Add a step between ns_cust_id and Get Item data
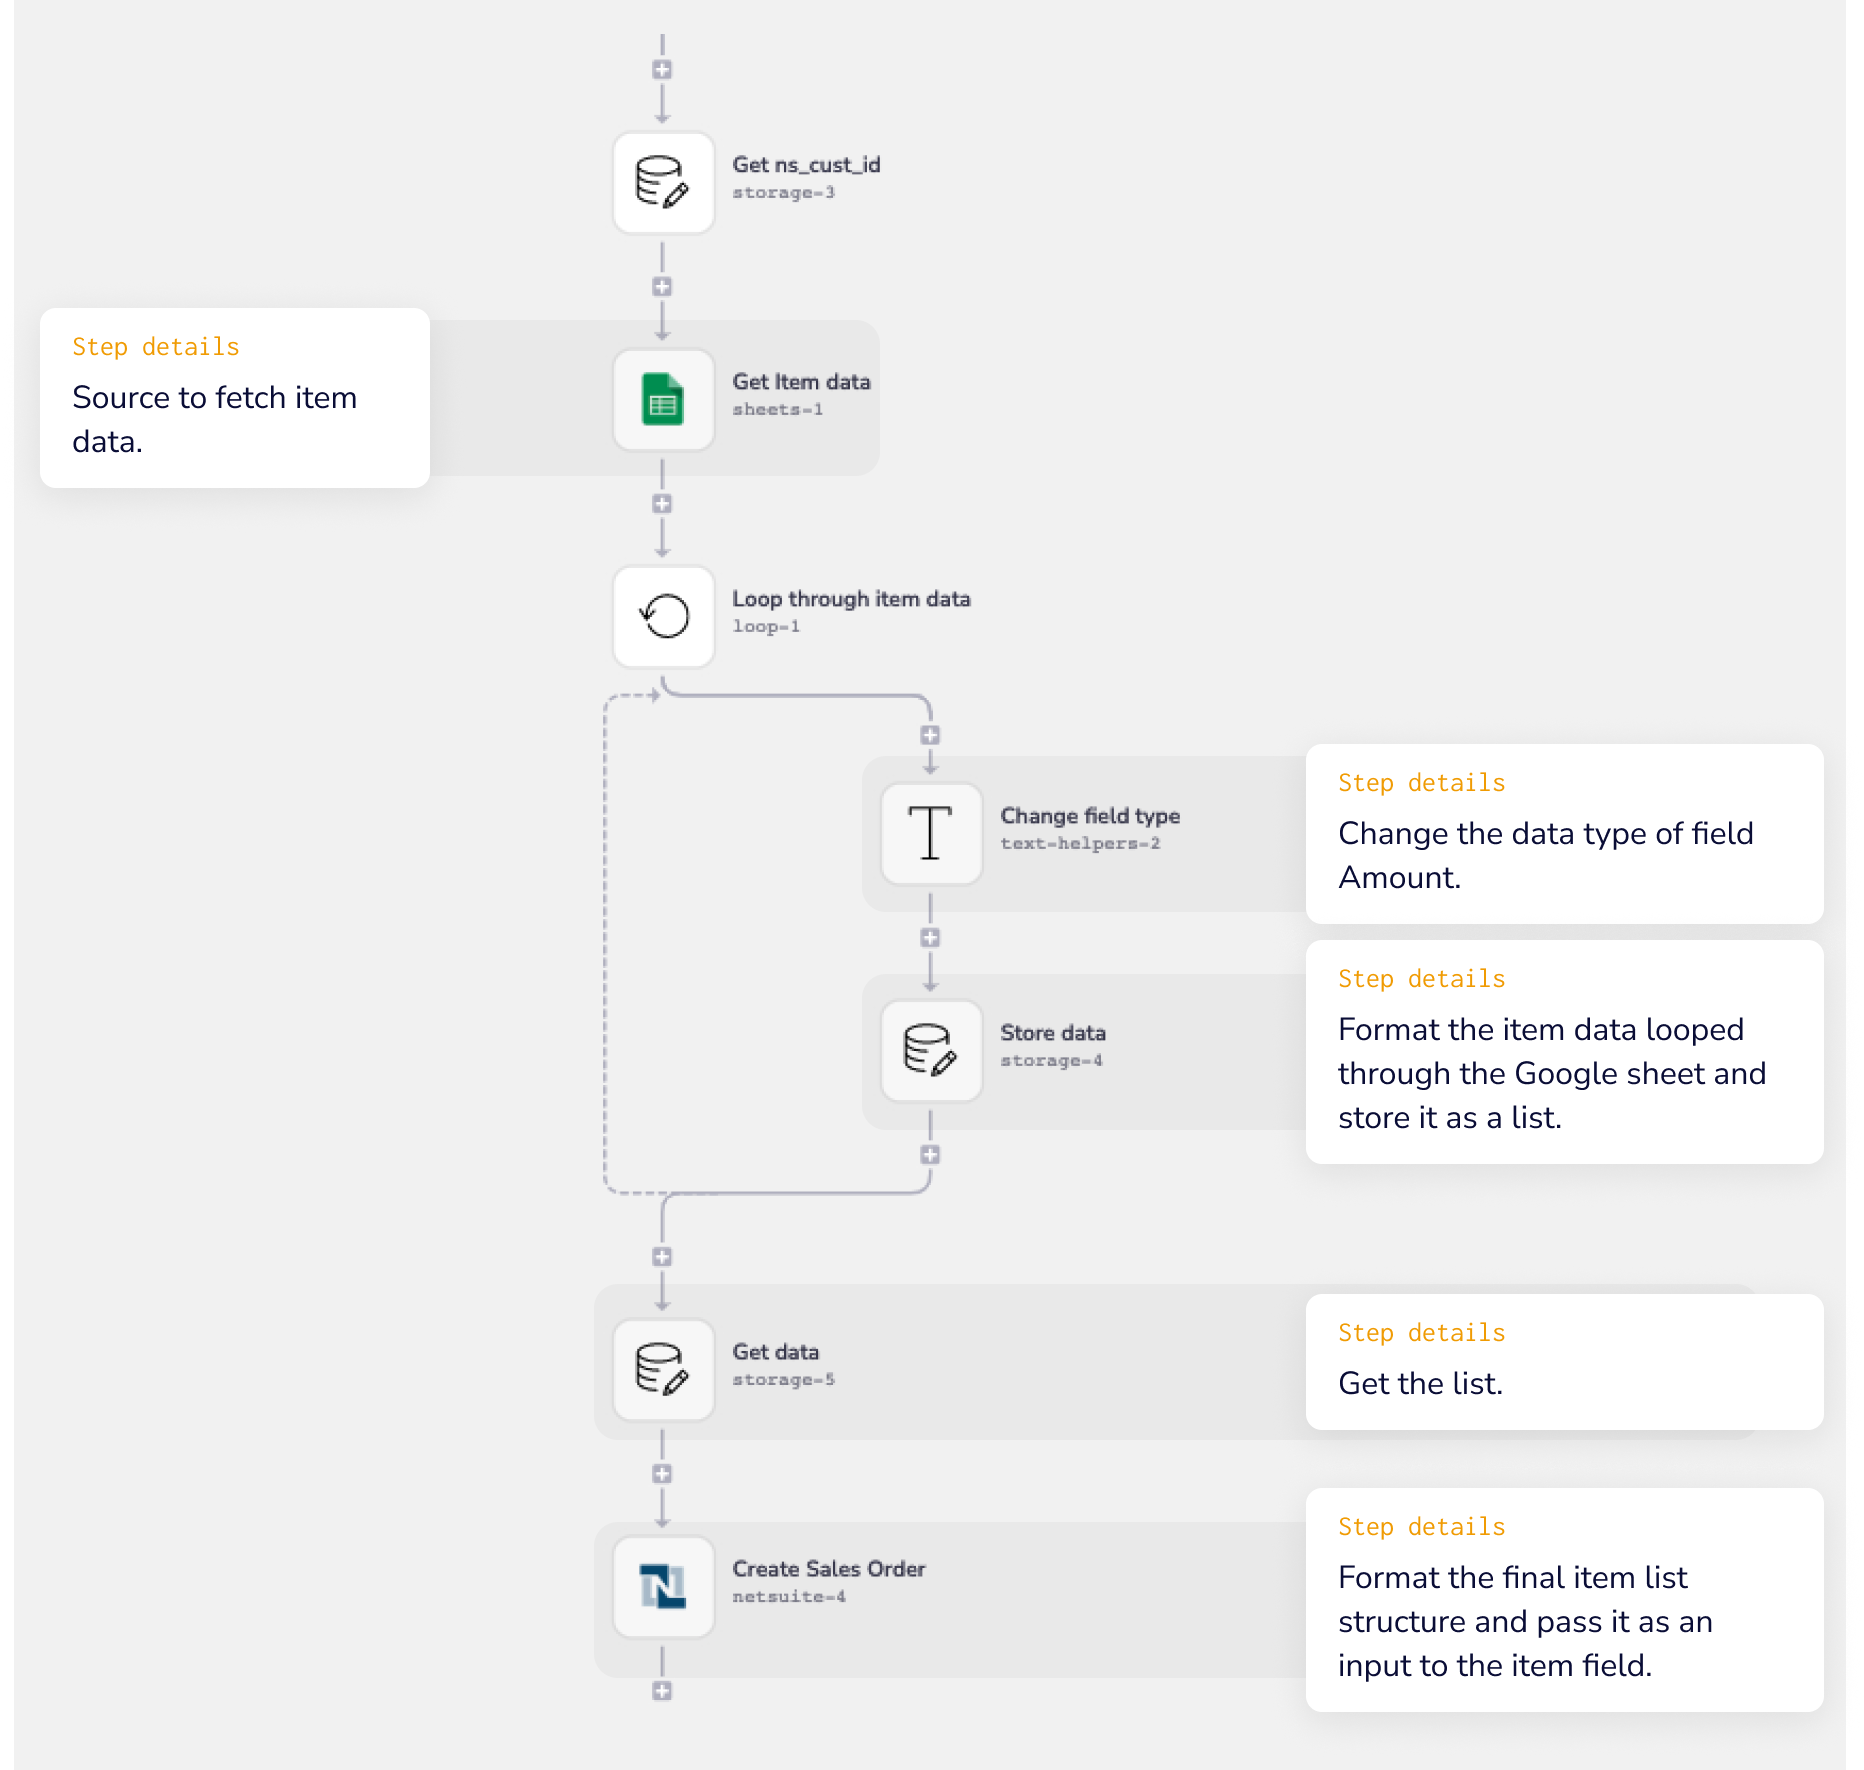Screen dimensions: 1864x1770 tap(662, 287)
